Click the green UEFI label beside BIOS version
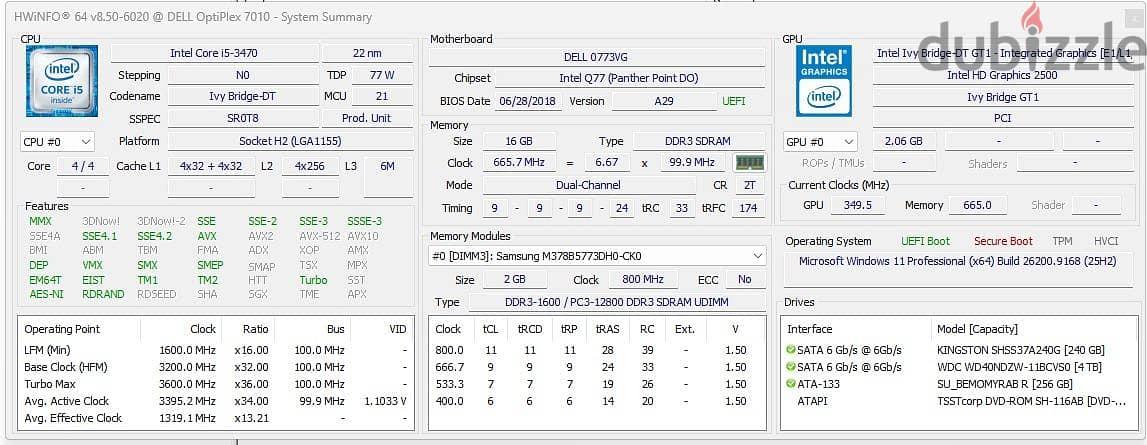This screenshot has width=1147, height=445. pyautogui.click(x=734, y=101)
